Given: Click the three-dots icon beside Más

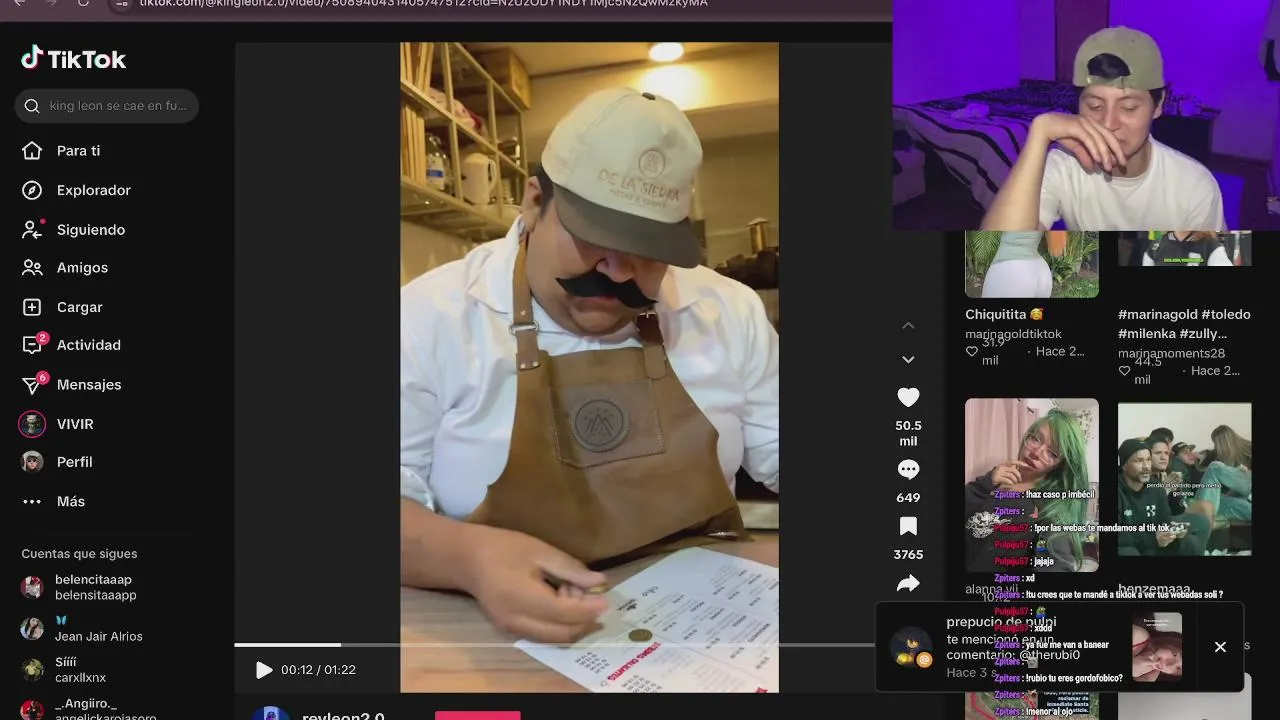Looking at the screenshot, I should tap(32, 501).
